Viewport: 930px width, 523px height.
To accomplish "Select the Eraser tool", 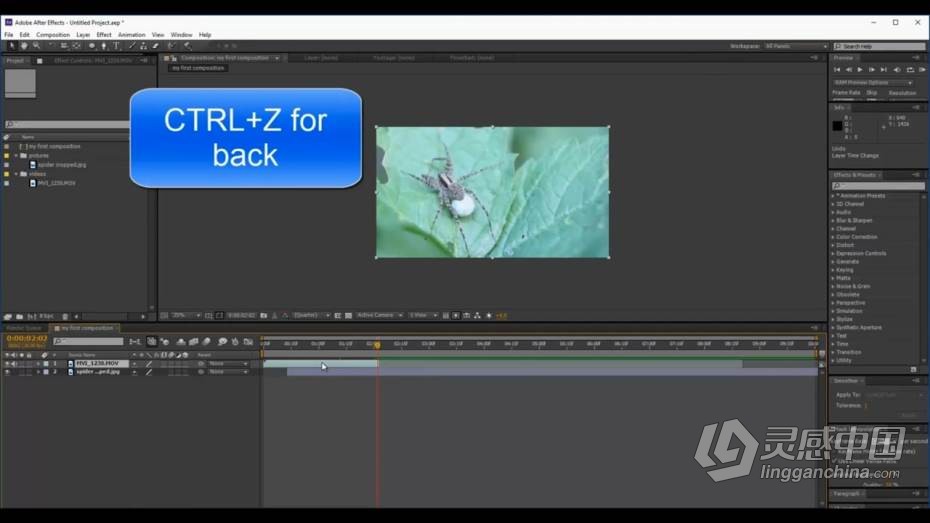I will click(x=156, y=46).
